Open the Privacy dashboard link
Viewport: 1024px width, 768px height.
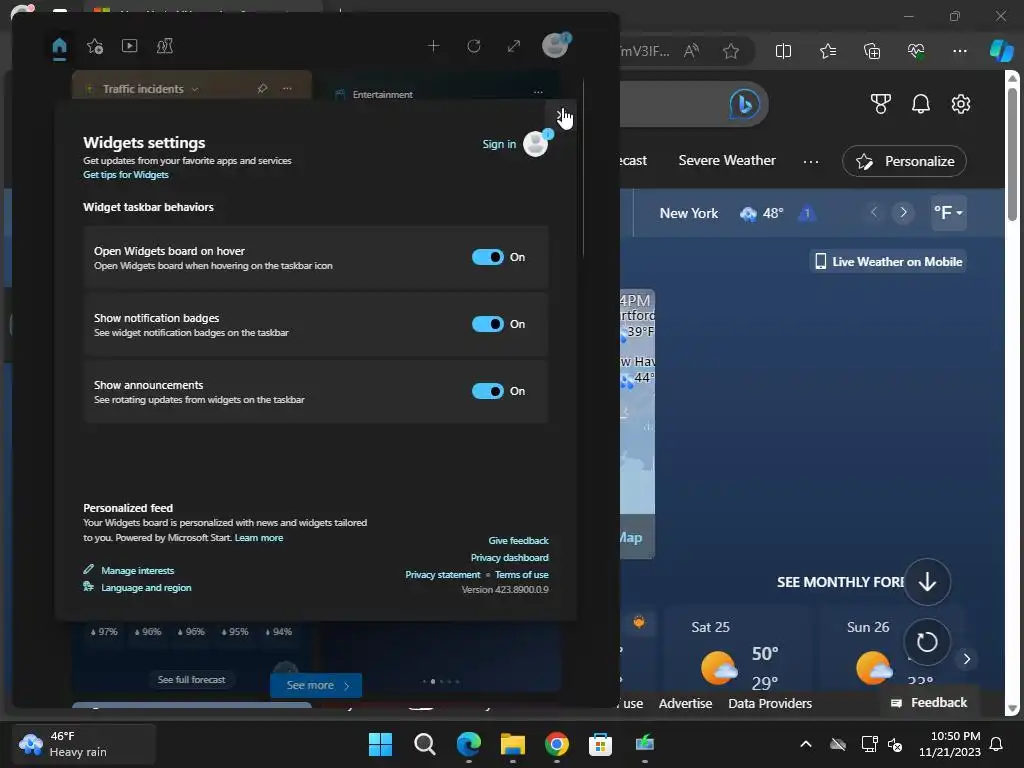pyautogui.click(x=509, y=557)
